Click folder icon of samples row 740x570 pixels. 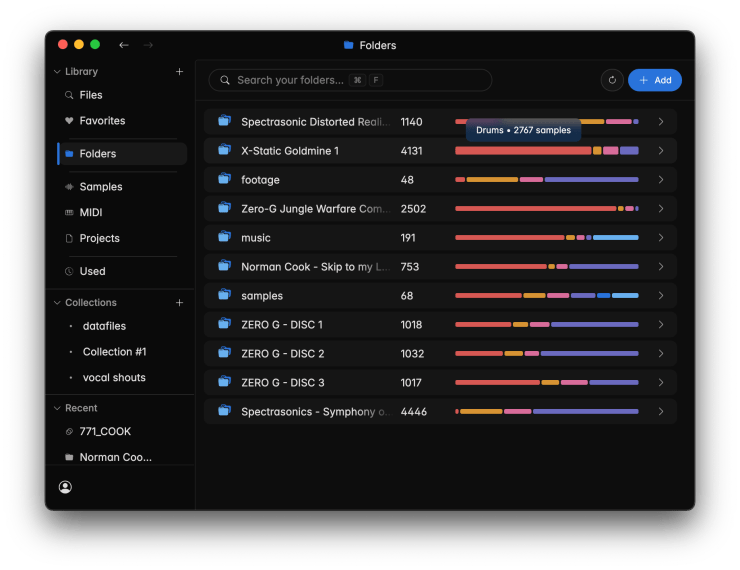[225, 295]
